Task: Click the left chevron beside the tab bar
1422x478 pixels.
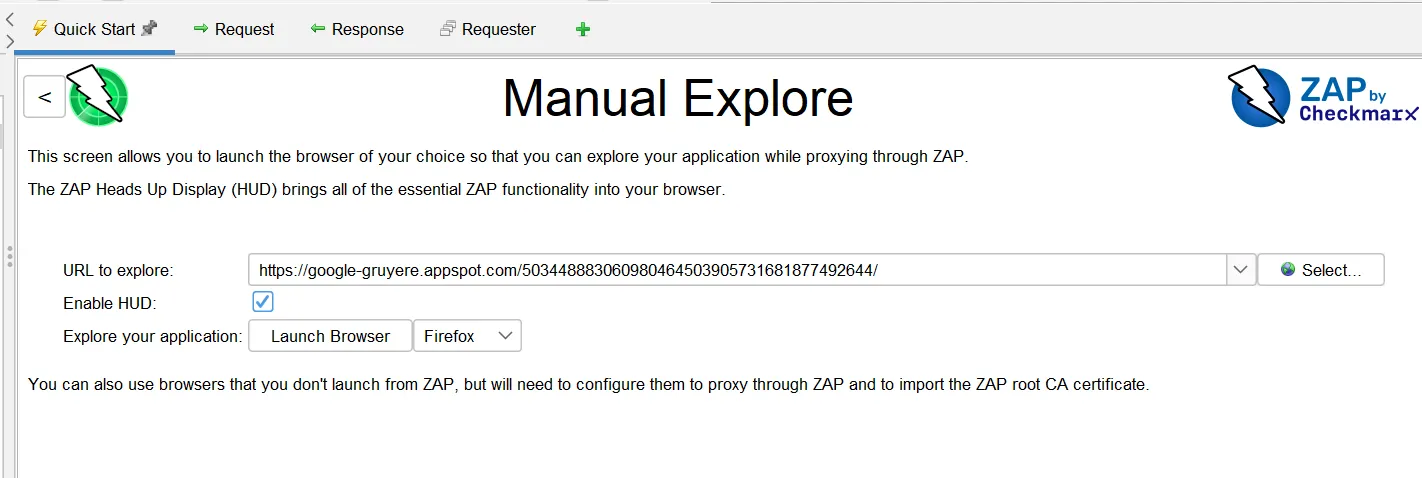Action: [x=9, y=18]
